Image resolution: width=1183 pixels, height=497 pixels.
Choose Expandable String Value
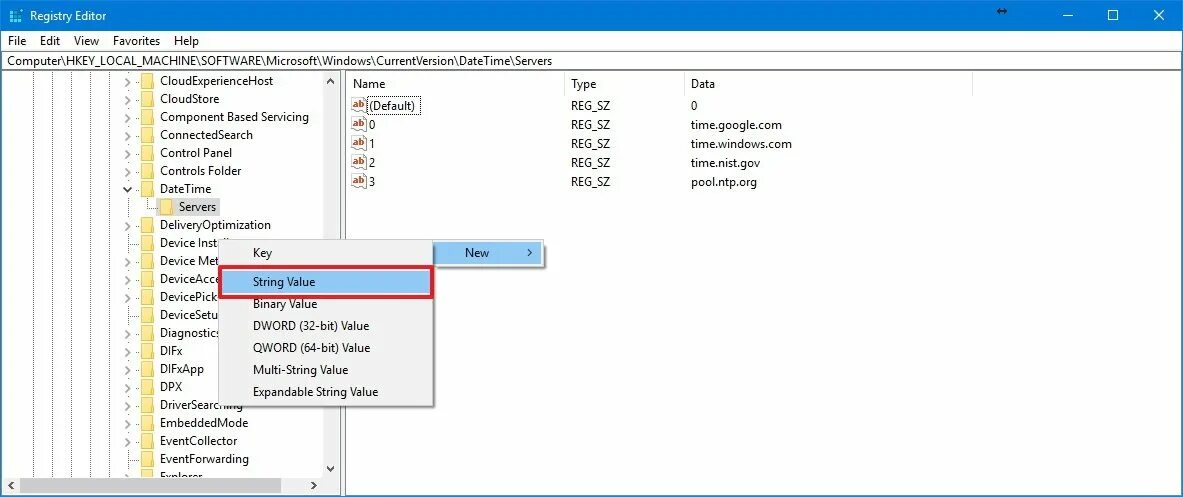pos(325,392)
